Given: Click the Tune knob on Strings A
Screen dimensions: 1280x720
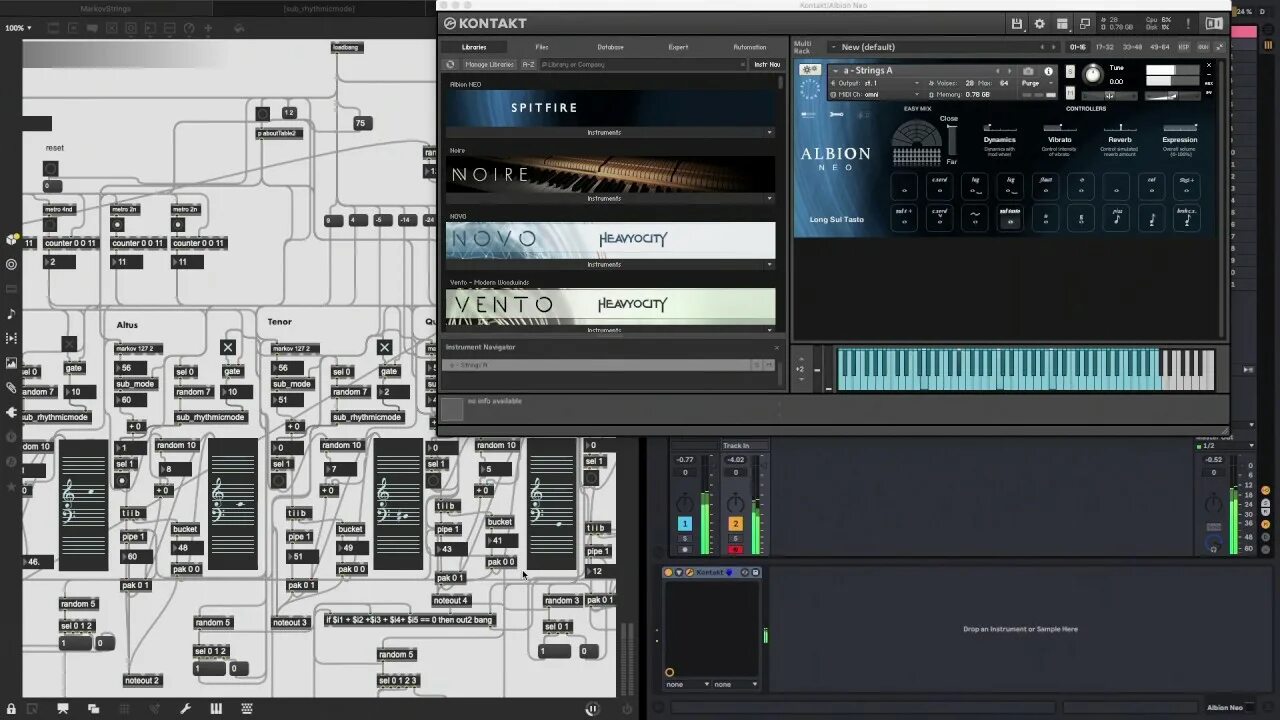Looking at the screenshot, I should (x=1092, y=74).
